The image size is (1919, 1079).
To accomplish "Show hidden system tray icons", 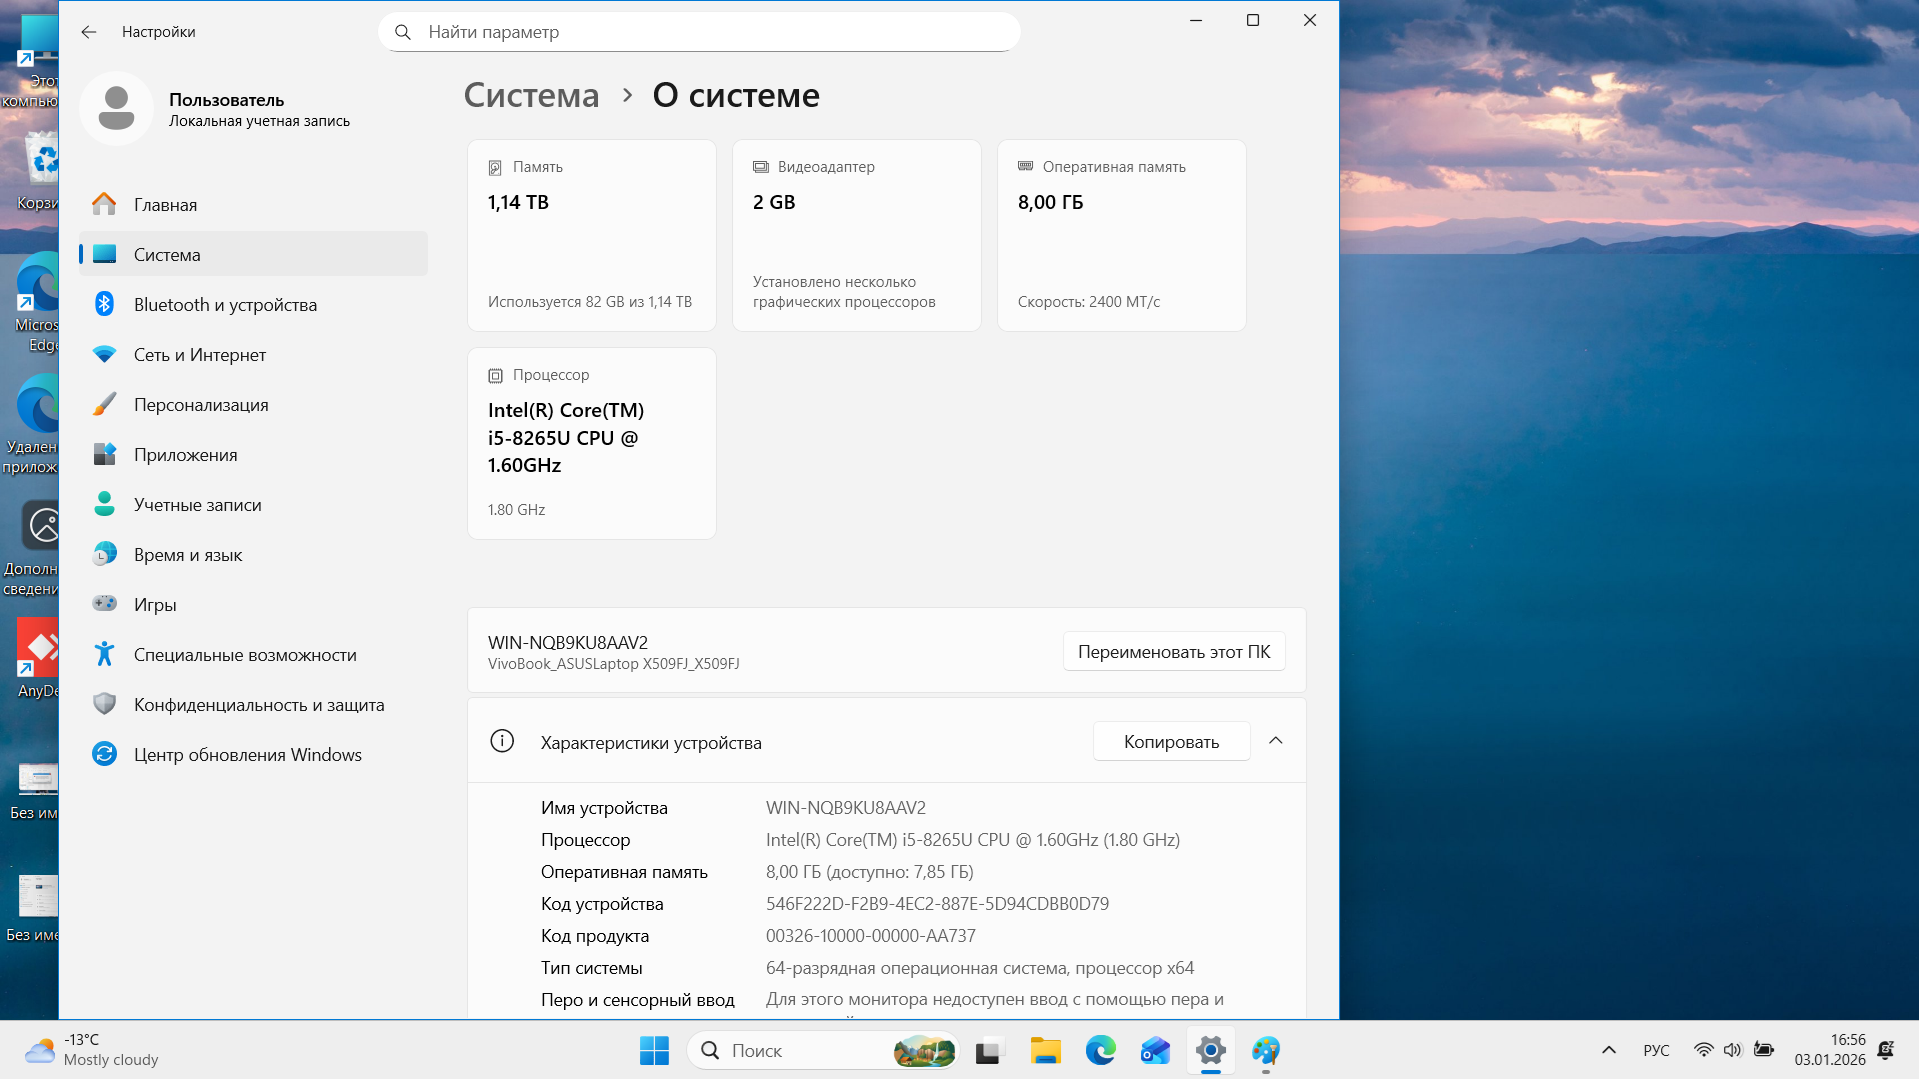I will (1608, 1050).
